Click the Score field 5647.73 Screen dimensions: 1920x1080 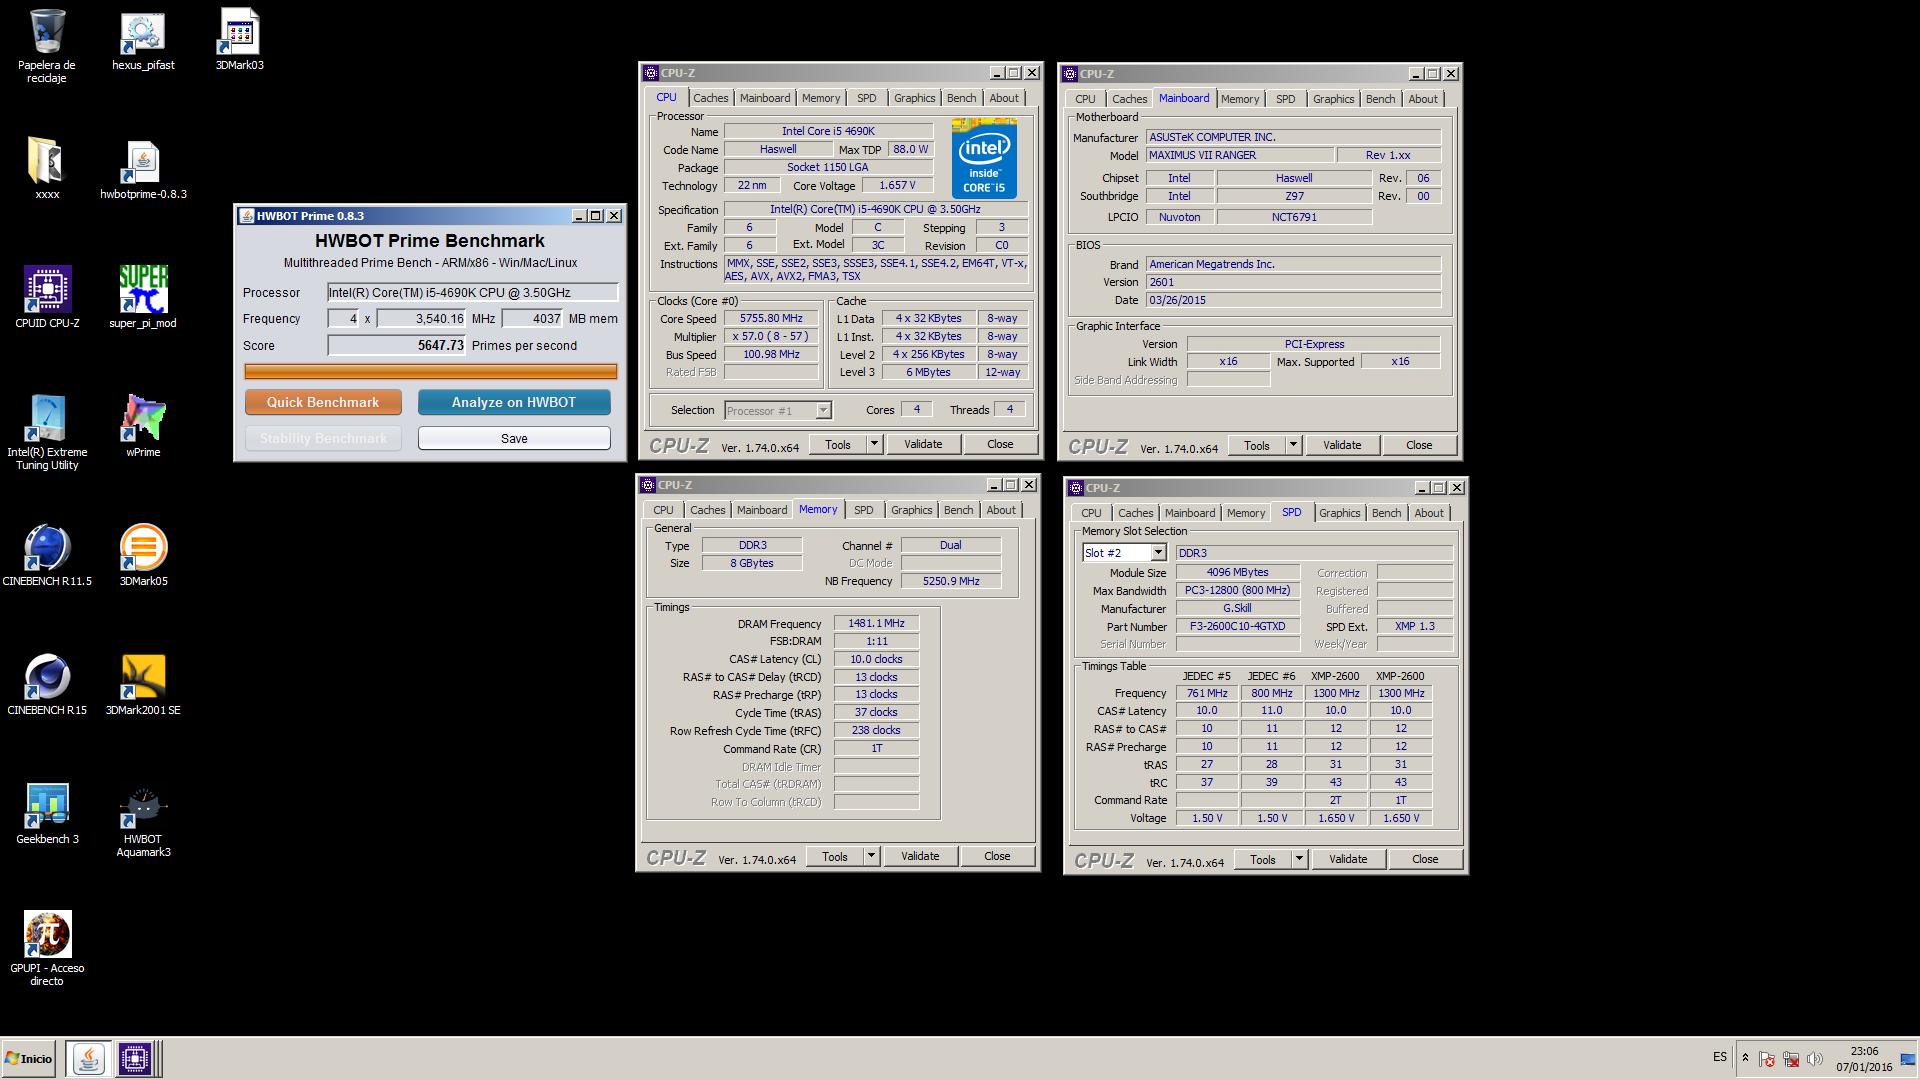click(x=397, y=345)
